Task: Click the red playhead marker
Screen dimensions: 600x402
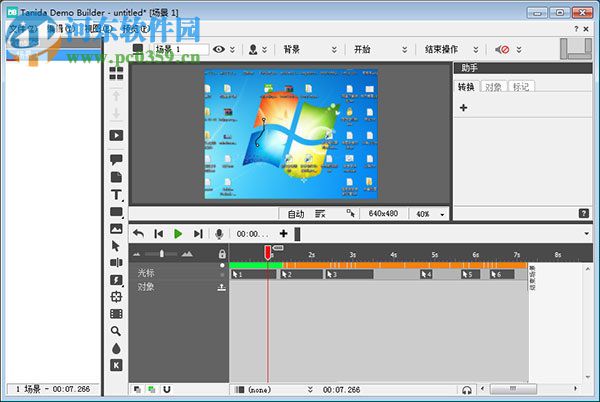Action: 267,252
